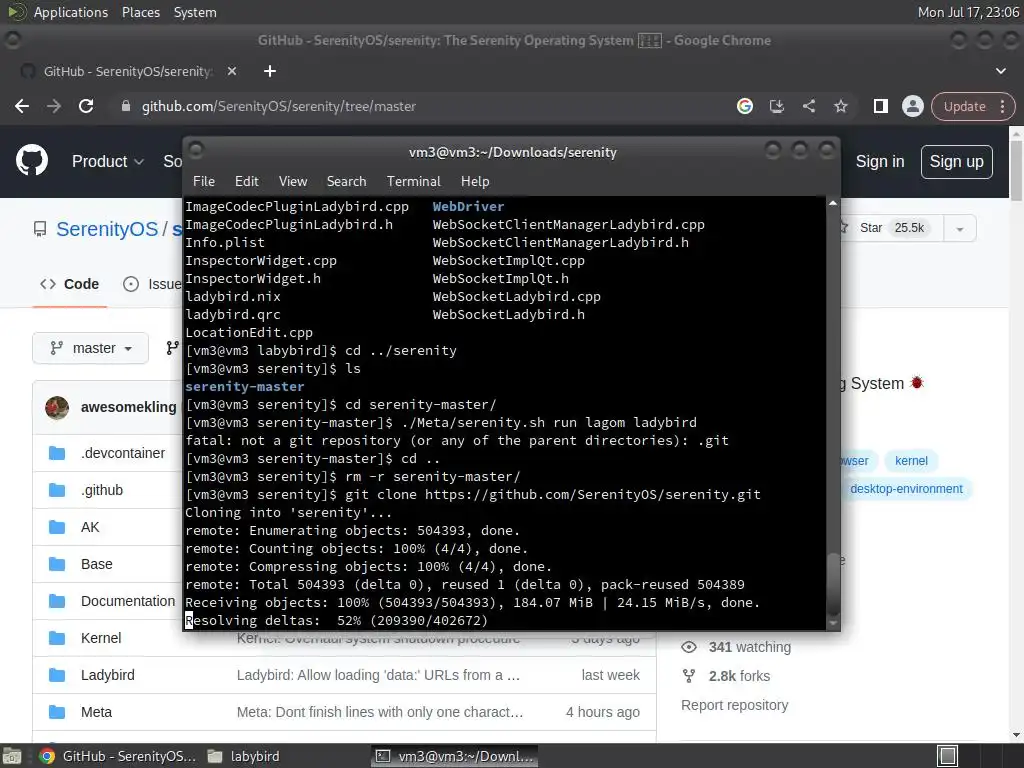The height and width of the screenshot is (768, 1024).
Task: Open the Meta commit message link
Action: click(379, 712)
